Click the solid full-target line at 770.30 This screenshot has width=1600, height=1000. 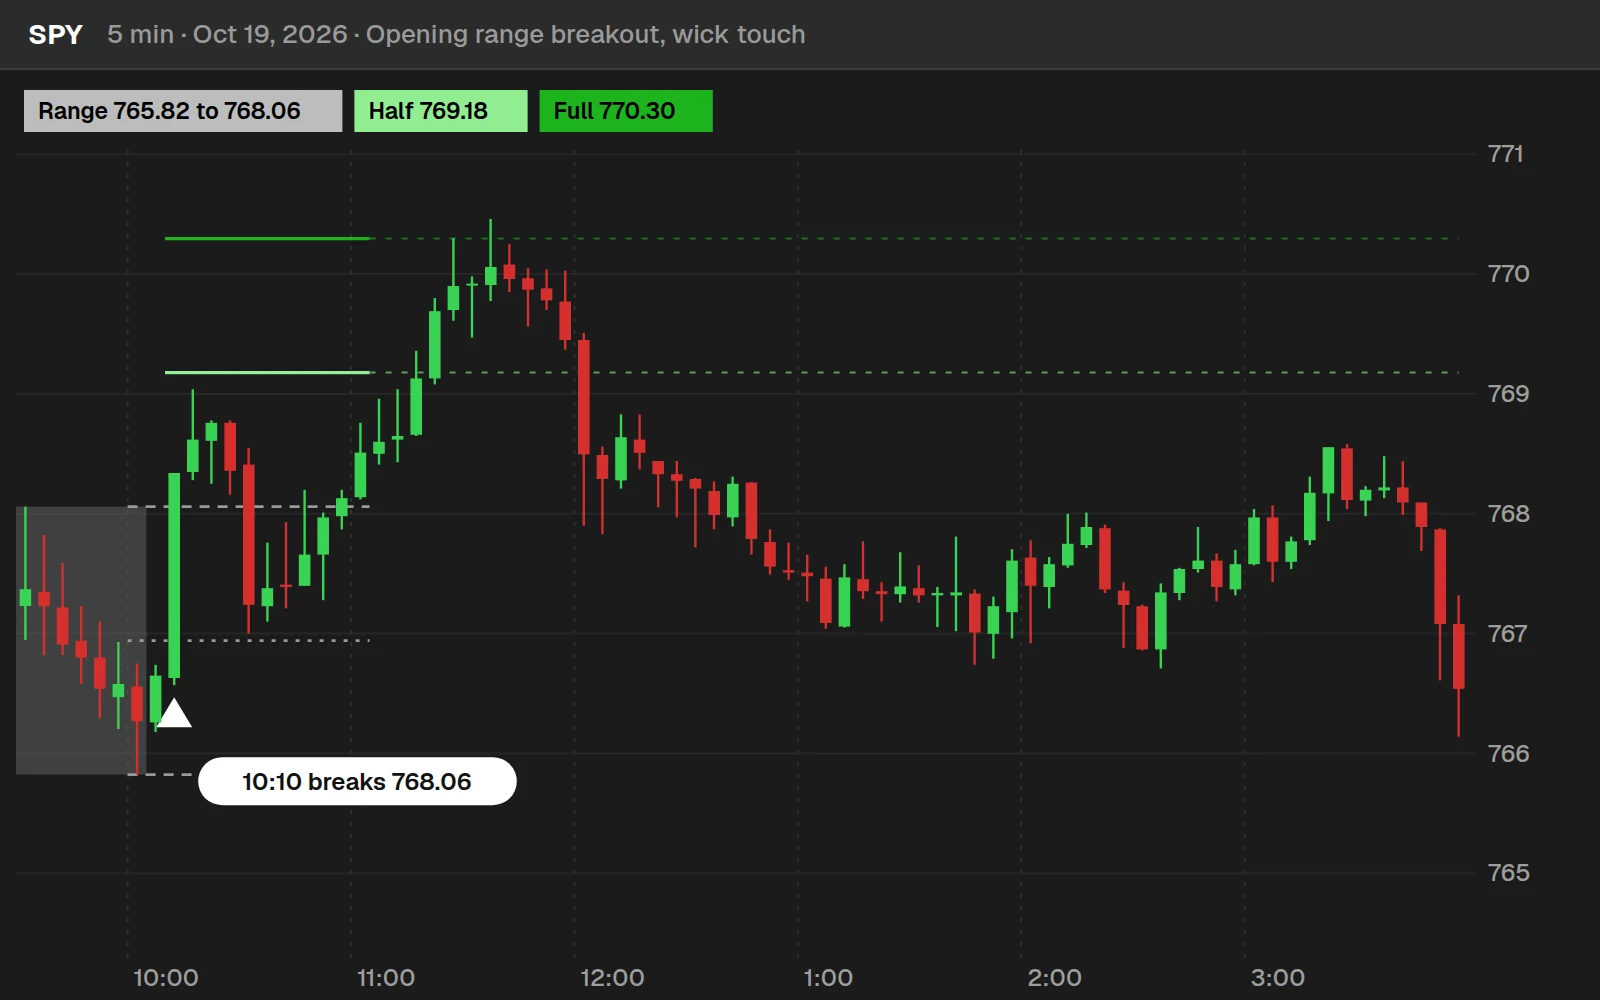click(267, 238)
